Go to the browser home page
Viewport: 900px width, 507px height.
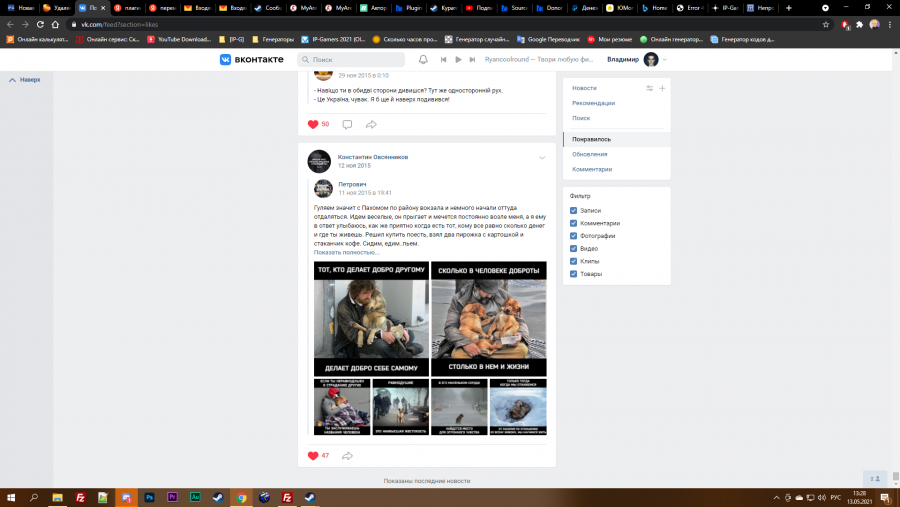[55, 24]
